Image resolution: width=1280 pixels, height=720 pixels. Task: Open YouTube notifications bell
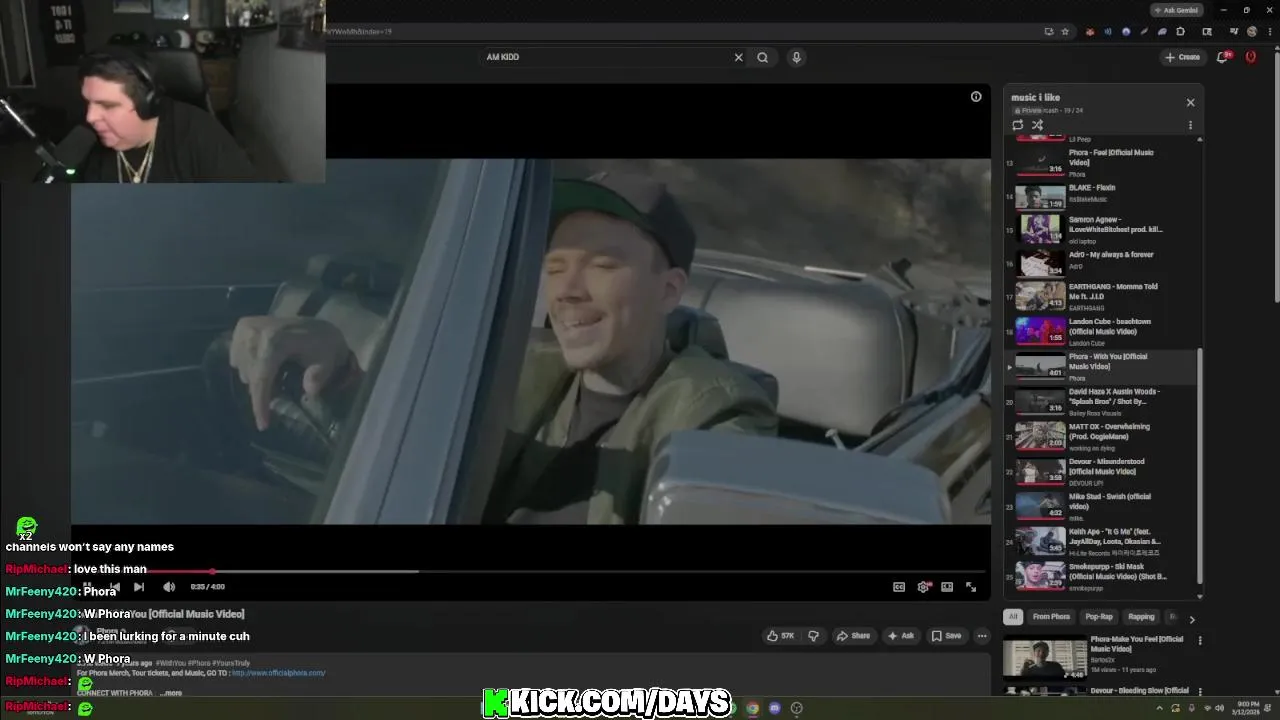[1223, 57]
